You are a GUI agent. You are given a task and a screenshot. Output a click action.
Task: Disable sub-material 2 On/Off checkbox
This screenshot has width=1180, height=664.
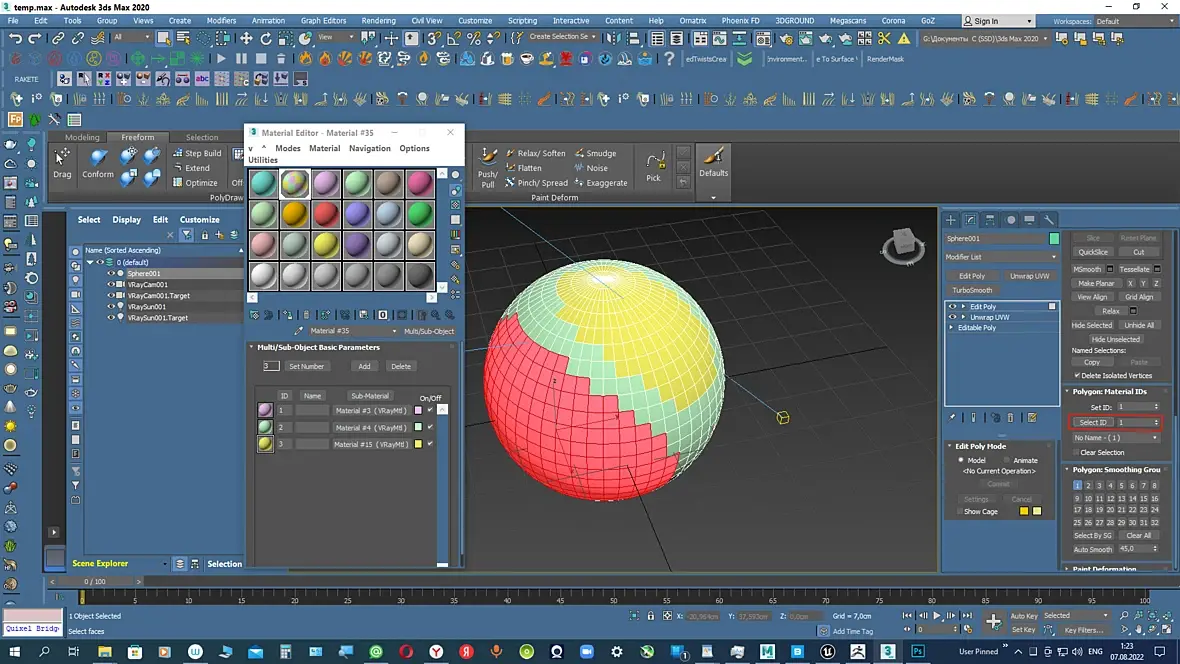430,427
